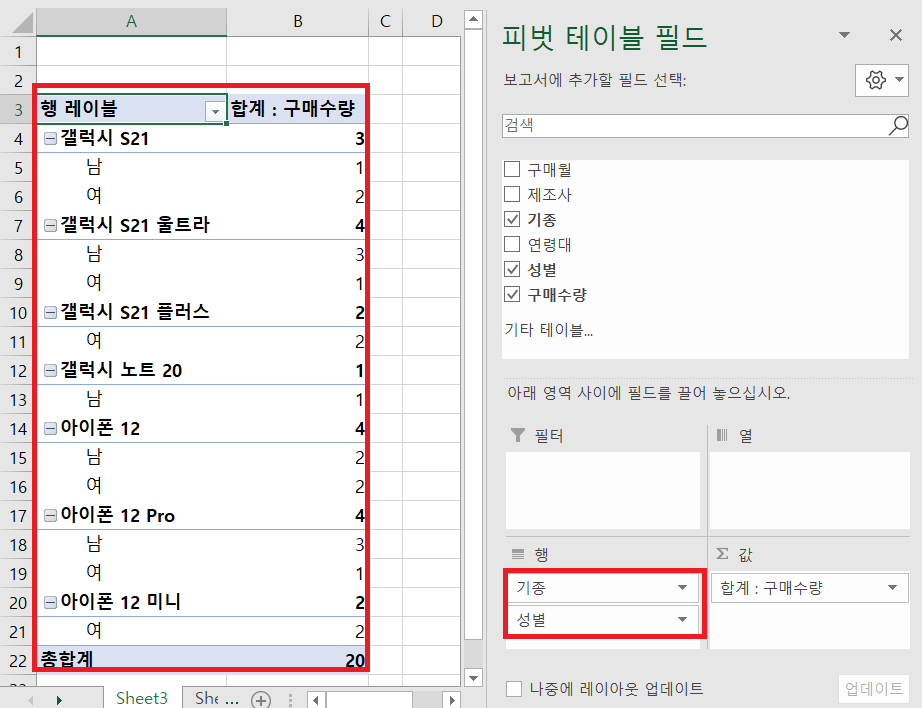Switch to the truncated She... sheet tab
This screenshot has width=922, height=708.
tap(216, 698)
